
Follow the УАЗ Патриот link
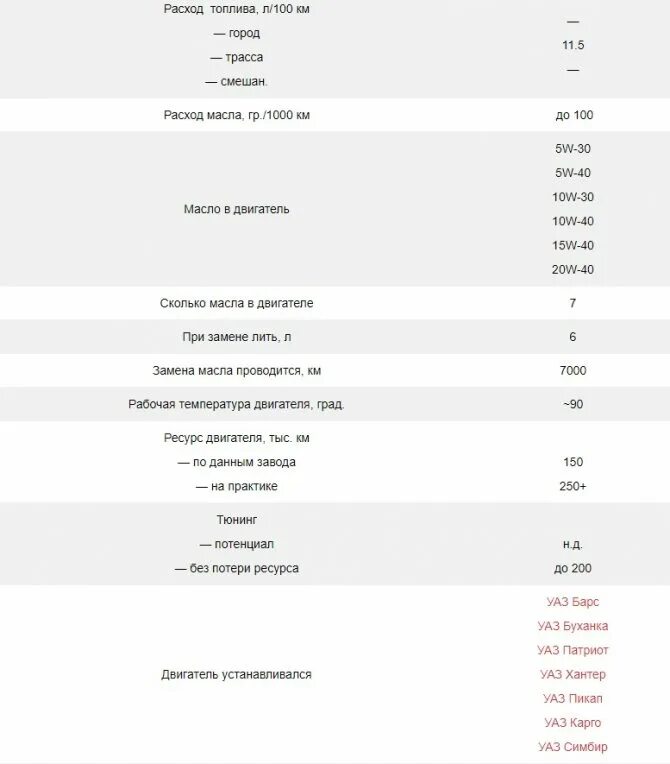(573, 650)
